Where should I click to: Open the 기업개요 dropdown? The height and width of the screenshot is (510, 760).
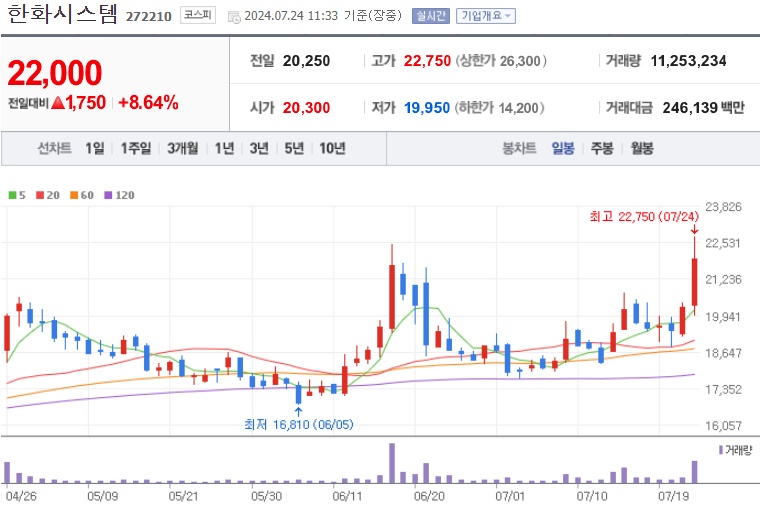point(486,16)
